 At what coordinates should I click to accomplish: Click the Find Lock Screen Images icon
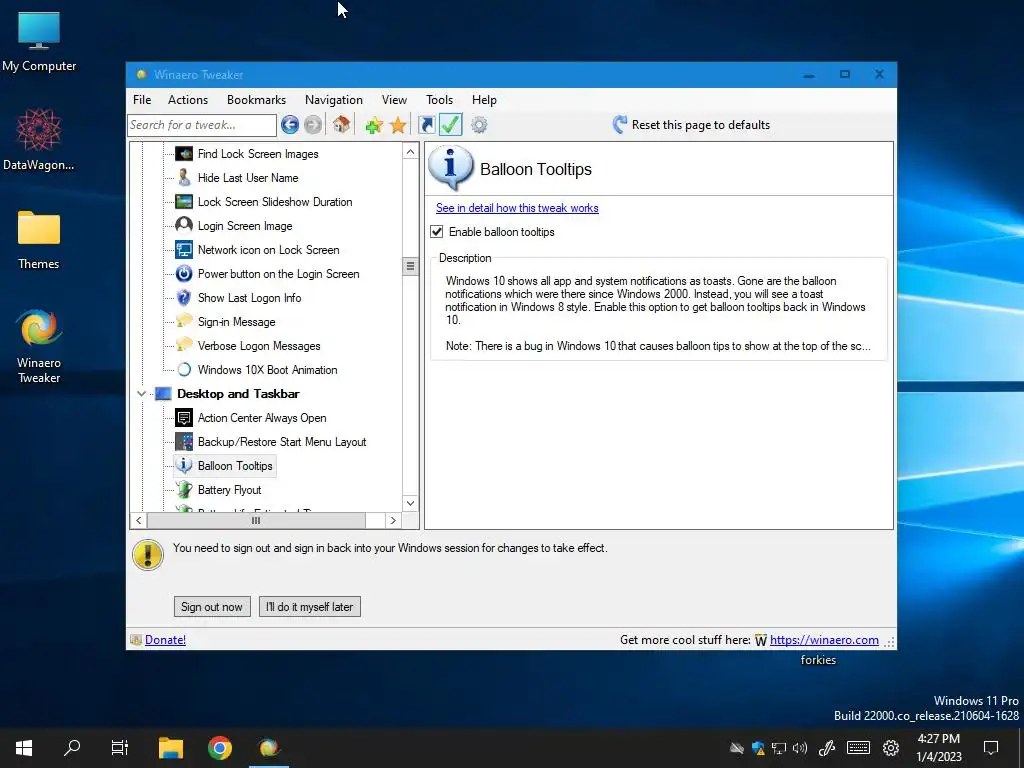tap(184, 153)
